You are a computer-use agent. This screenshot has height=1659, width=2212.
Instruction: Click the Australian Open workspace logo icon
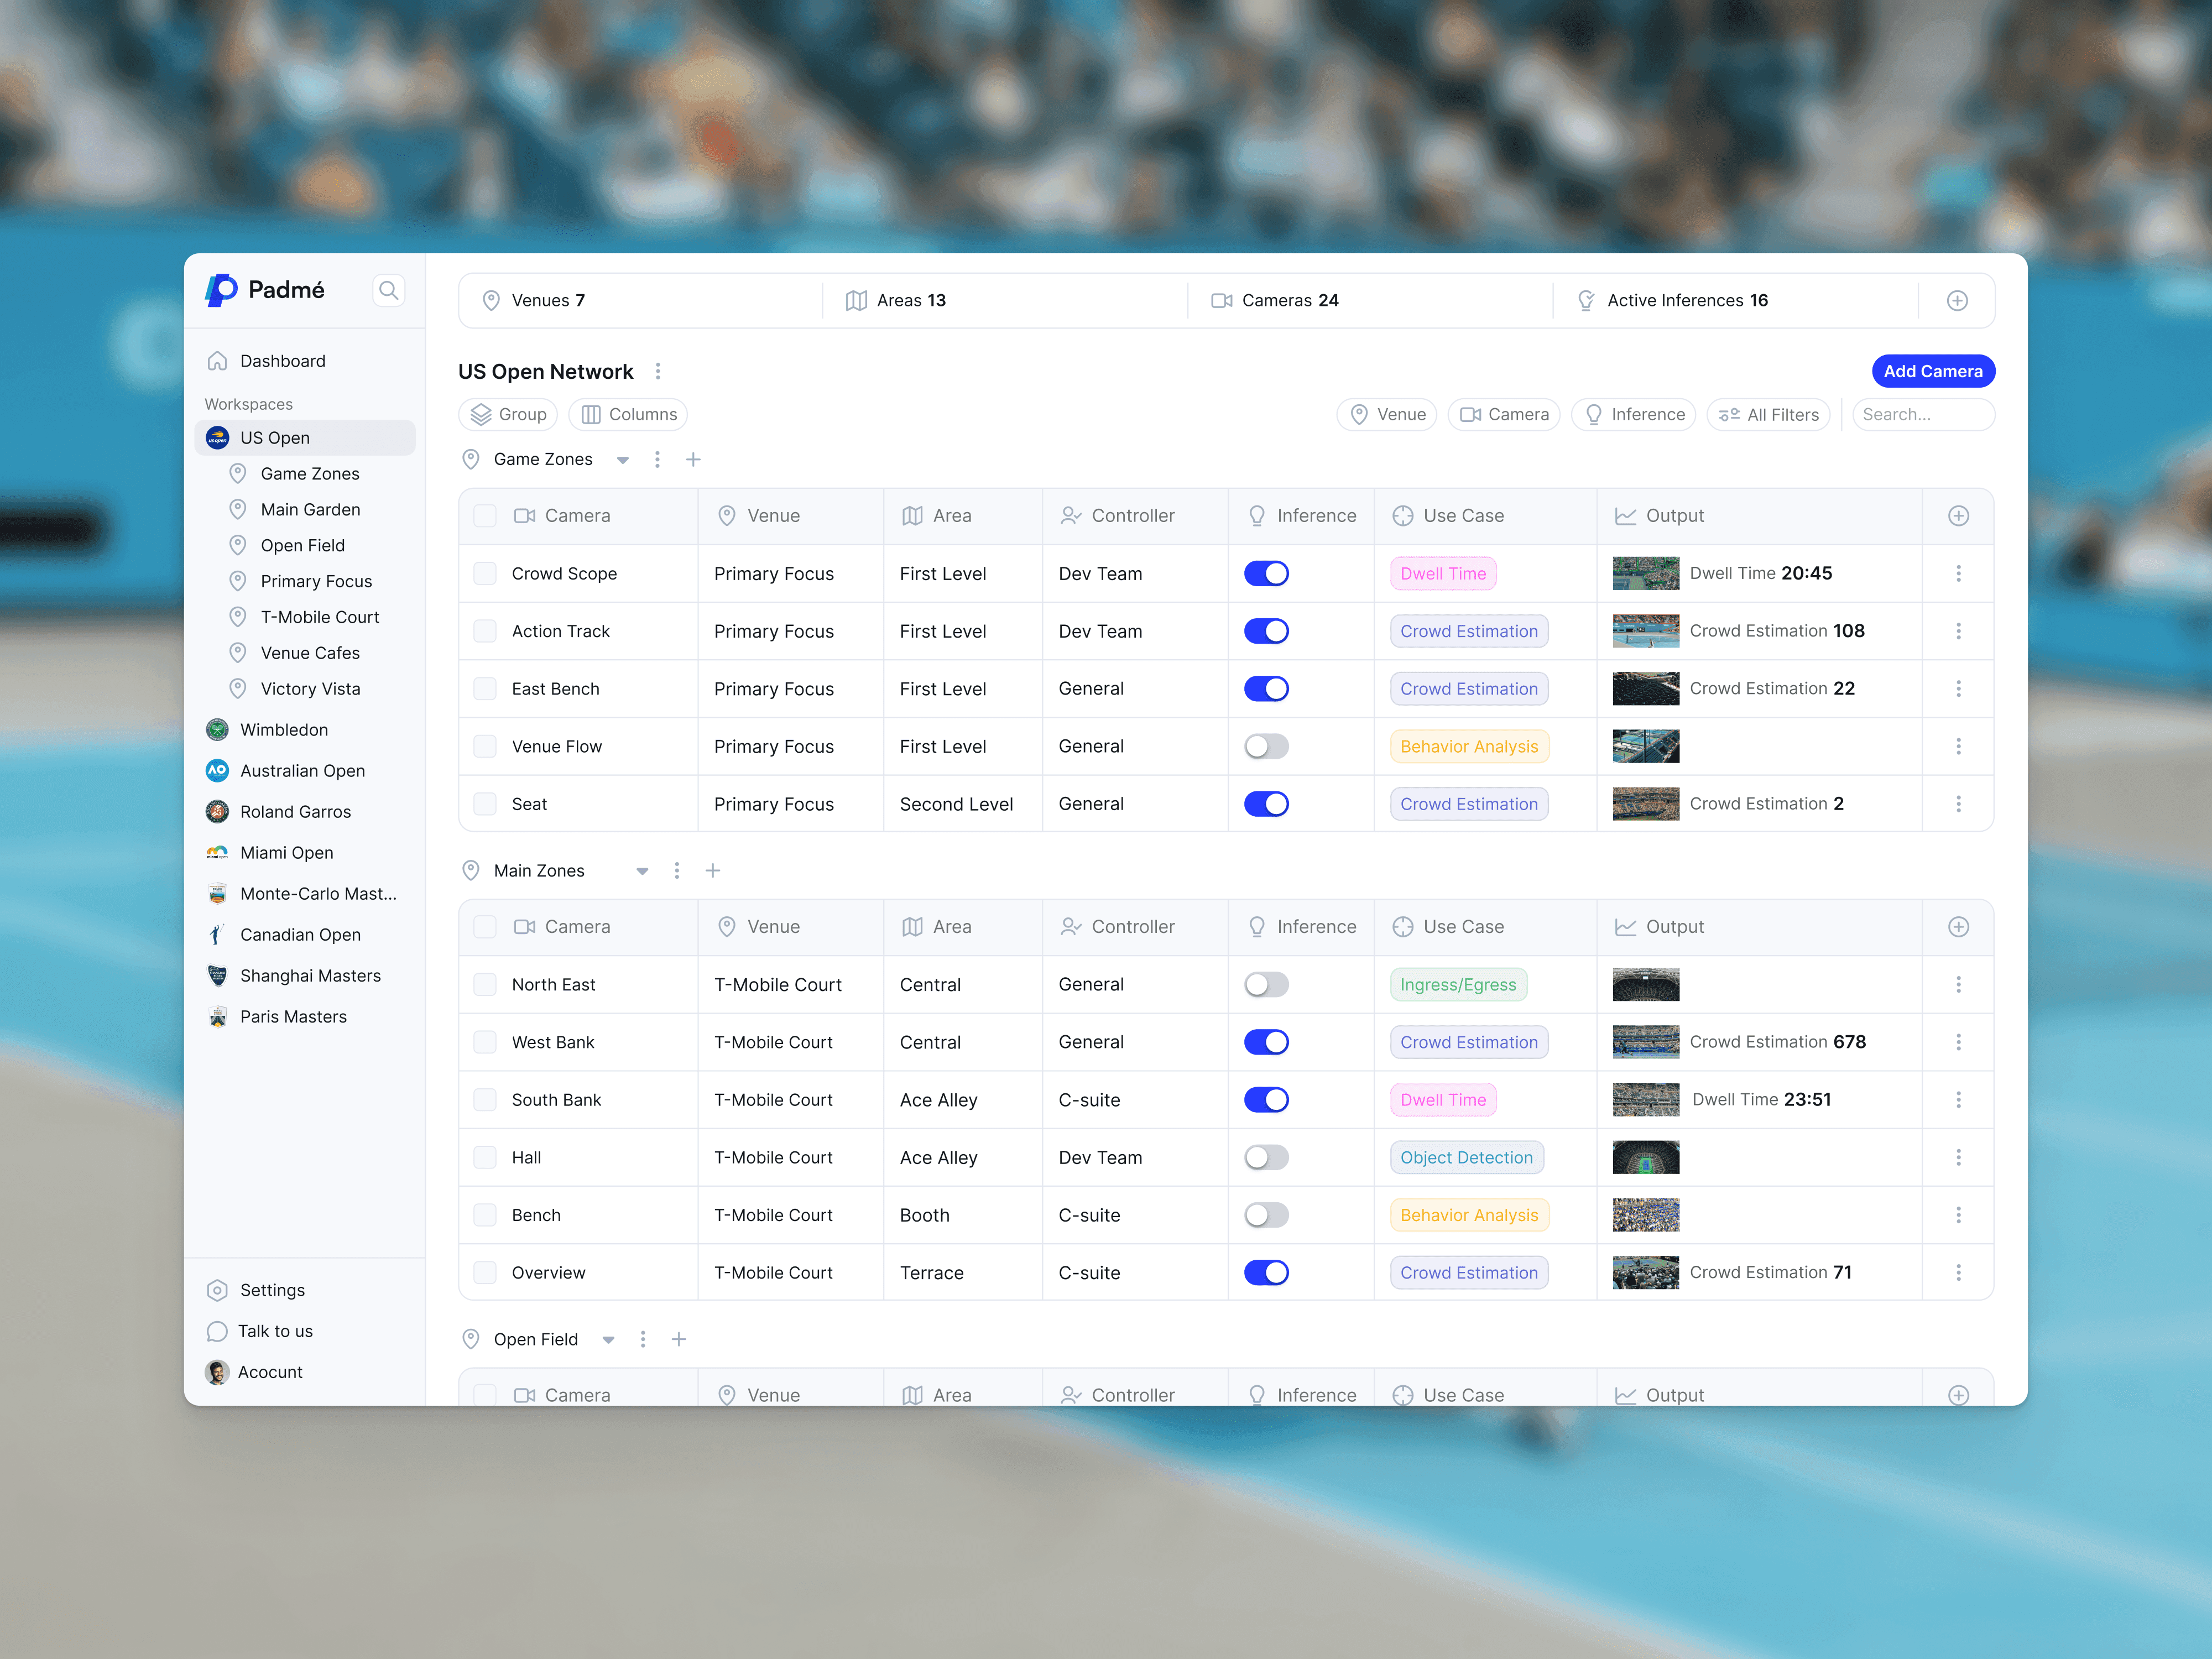point(217,771)
